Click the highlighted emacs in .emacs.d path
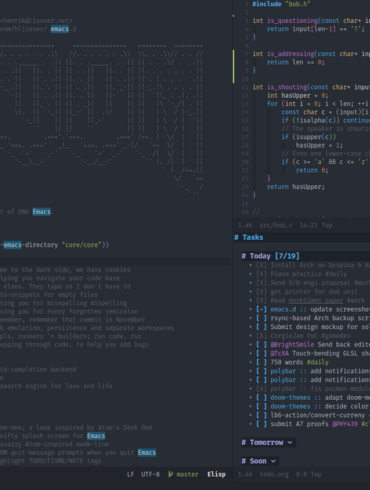The image size is (370, 490). [x=60, y=29]
